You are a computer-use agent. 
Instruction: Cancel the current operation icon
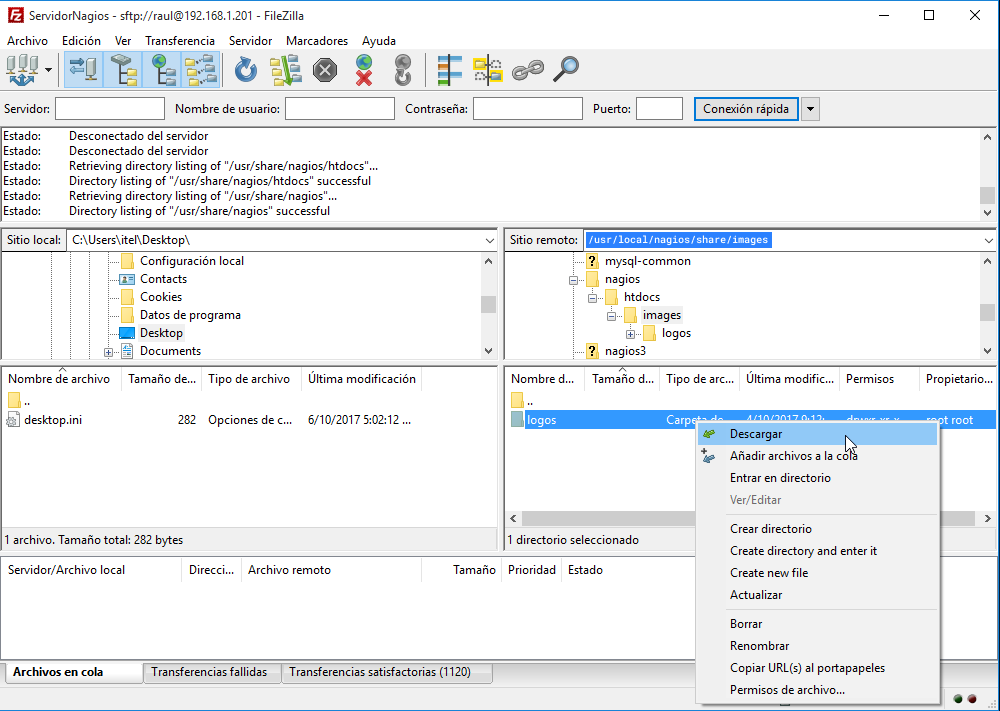324,70
